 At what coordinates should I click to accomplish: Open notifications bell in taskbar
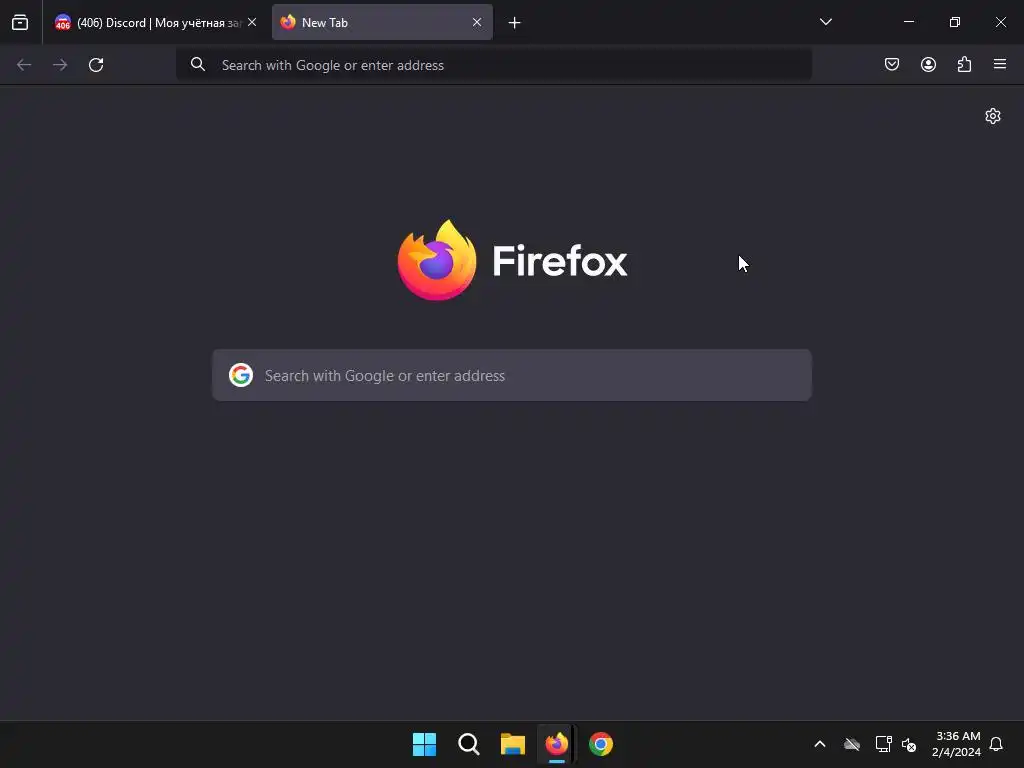[997, 744]
